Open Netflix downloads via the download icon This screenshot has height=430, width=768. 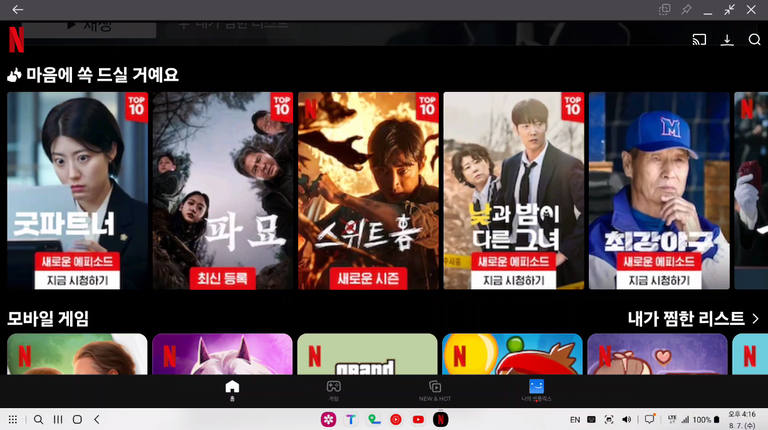coord(727,40)
